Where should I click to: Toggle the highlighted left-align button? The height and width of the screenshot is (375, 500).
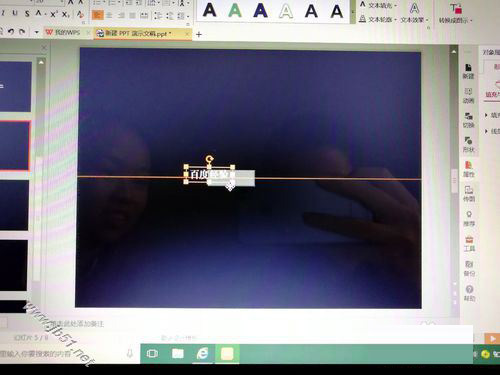tap(98, 15)
